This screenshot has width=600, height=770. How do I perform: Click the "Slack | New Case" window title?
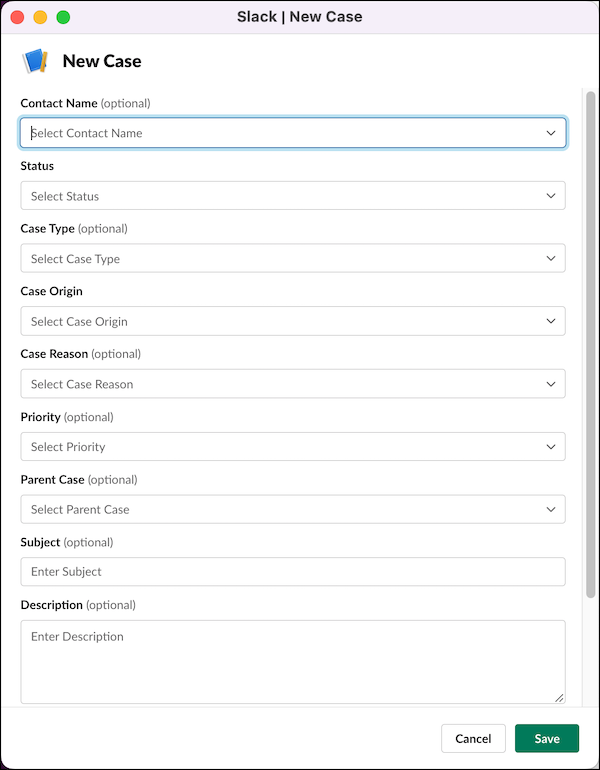pos(300,17)
